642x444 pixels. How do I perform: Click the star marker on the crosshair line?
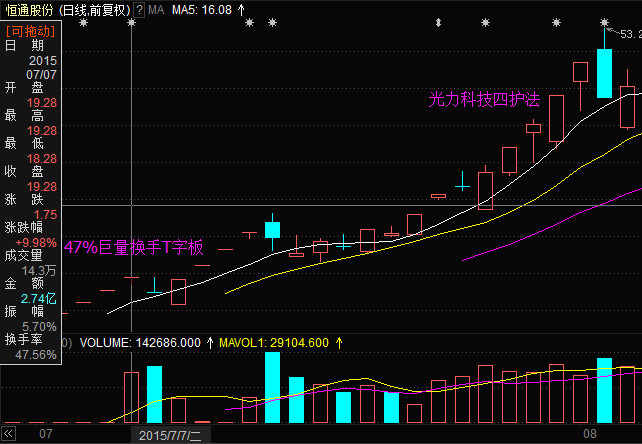click(131, 23)
